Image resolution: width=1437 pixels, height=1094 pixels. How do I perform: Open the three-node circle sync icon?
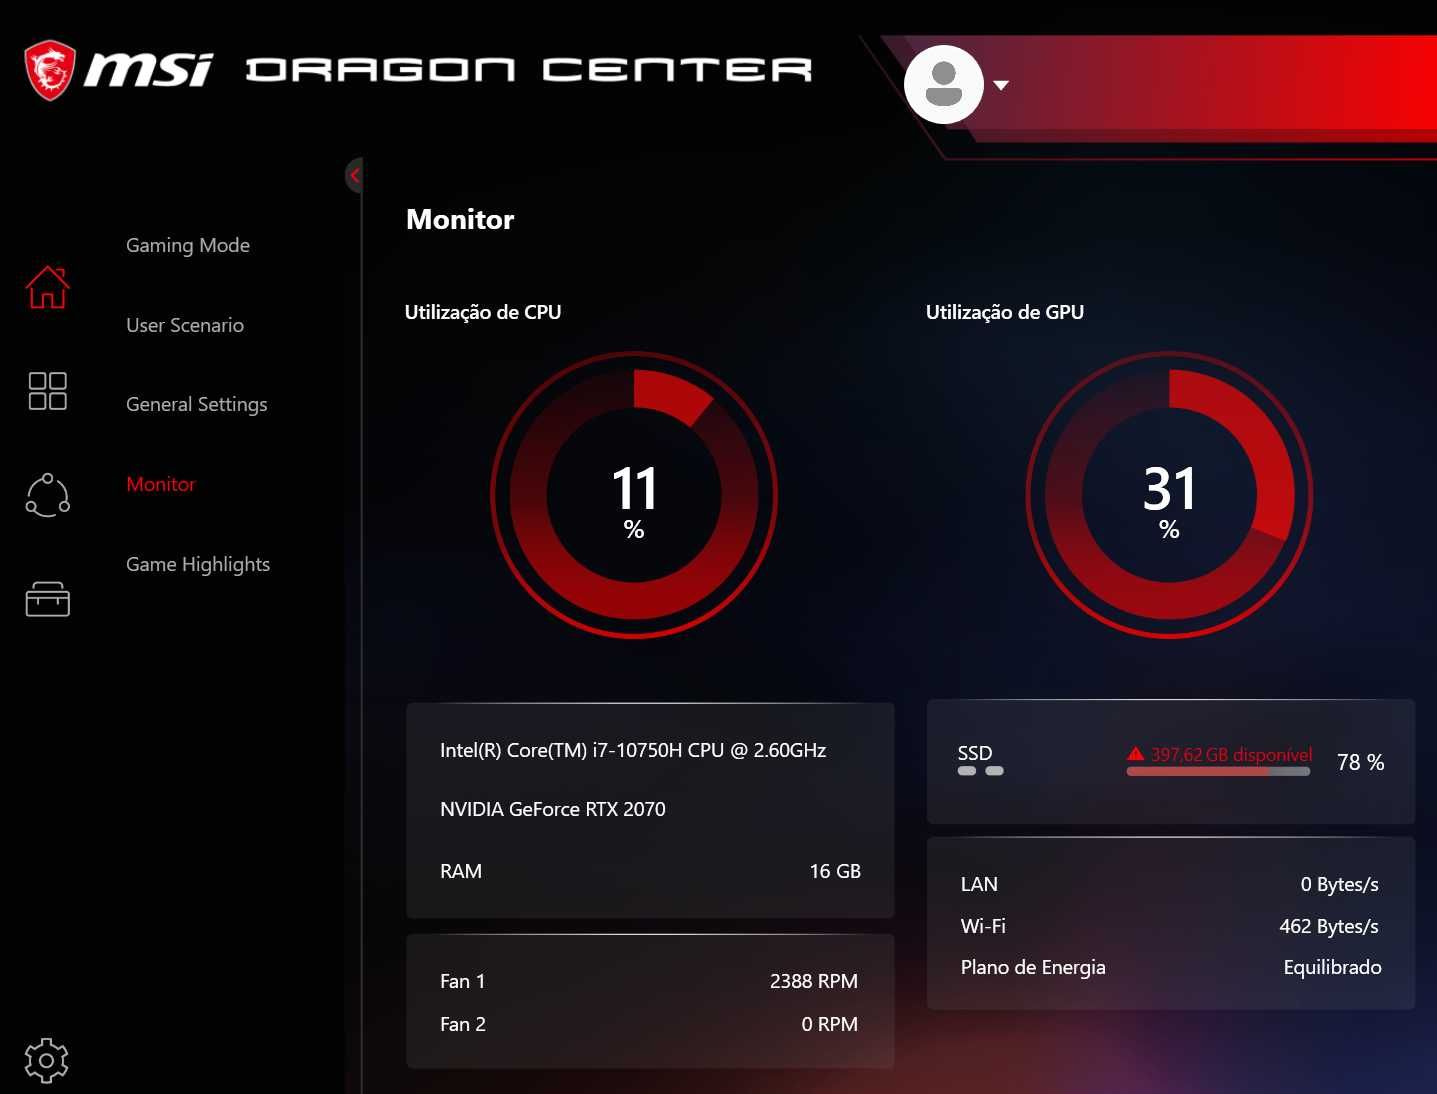tap(48, 495)
